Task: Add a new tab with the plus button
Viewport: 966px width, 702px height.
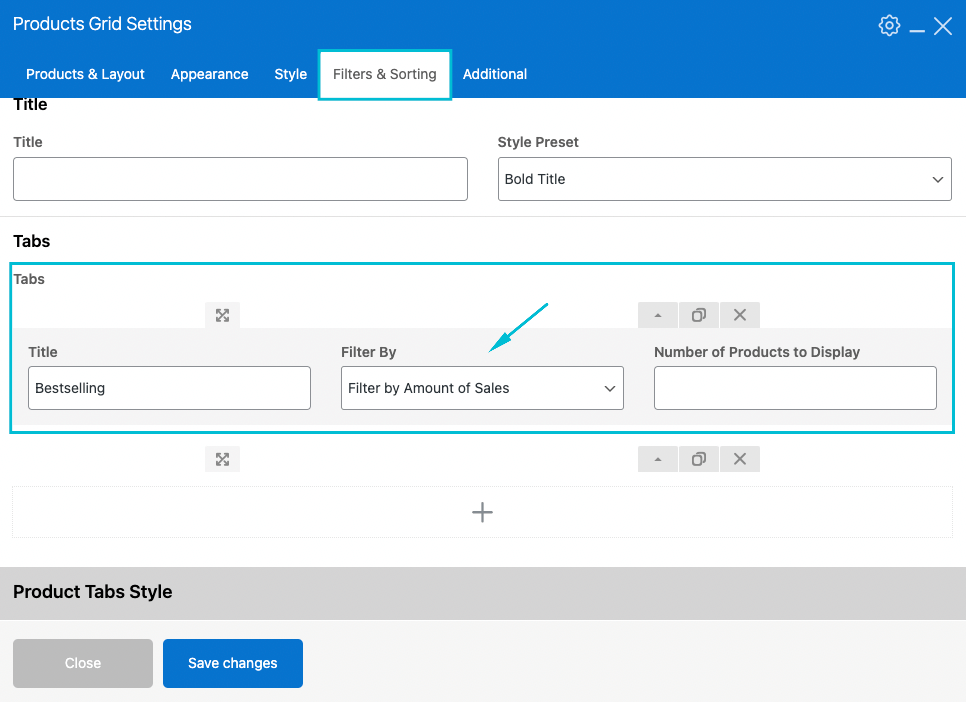Action: [x=482, y=512]
